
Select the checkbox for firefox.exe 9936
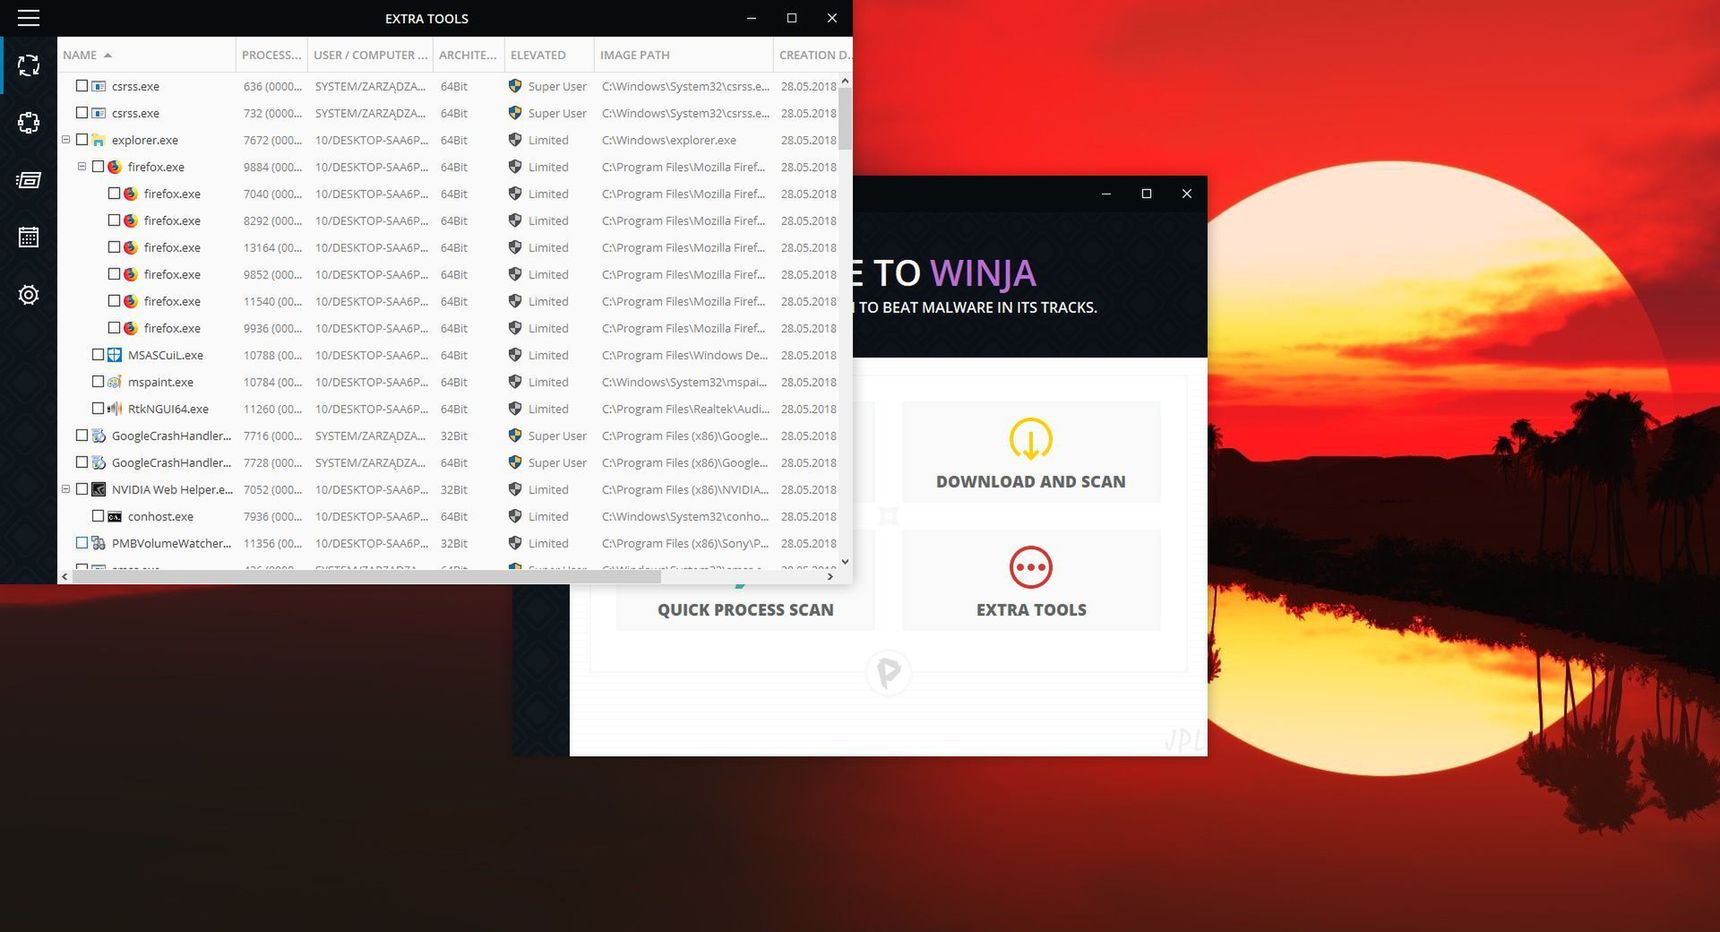tap(114, 328)
